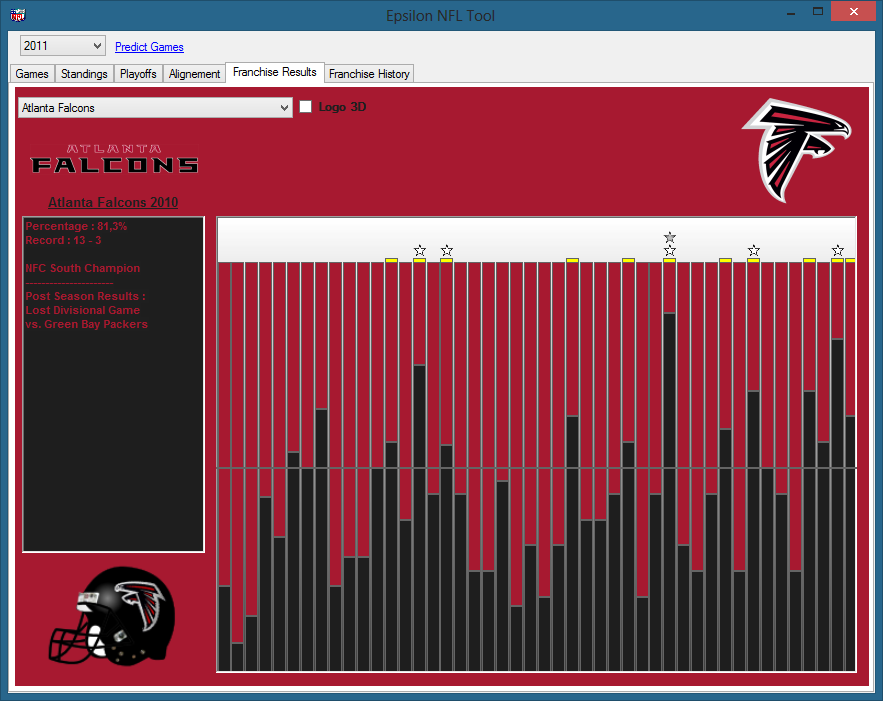Viewport: 883px width, 701px height.
Task: Click the rightmost star in the chart
Action: click(x=837, y=250)
